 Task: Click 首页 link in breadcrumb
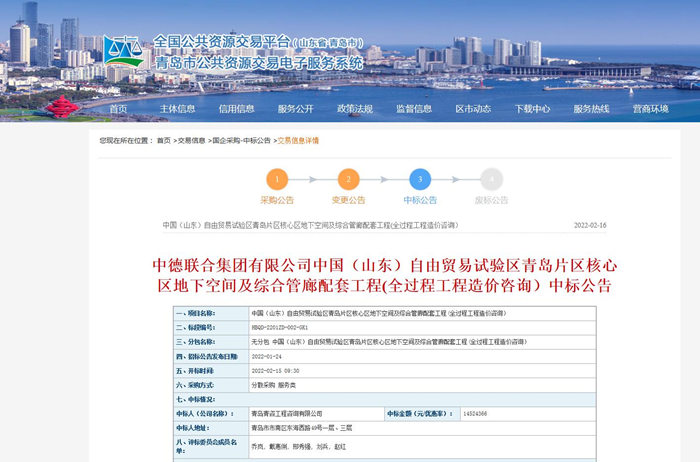click(163, 141)
